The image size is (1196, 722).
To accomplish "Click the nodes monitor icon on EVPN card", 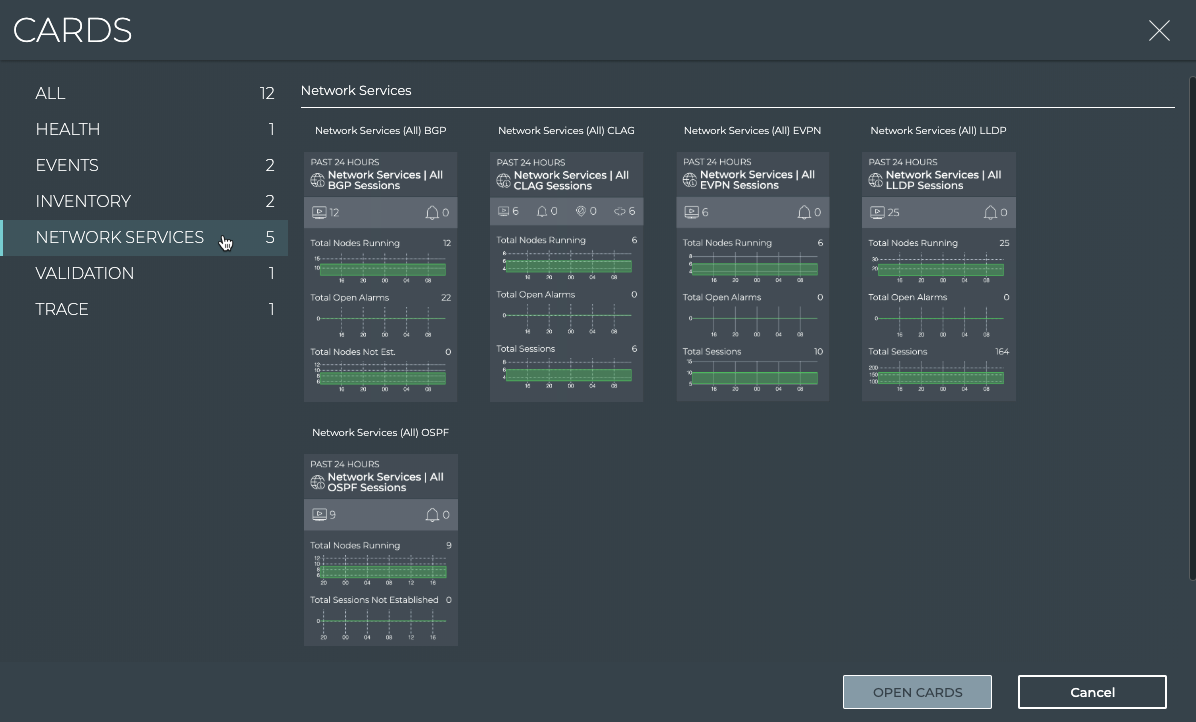I will pyautogui.click(x=690, y=212).
